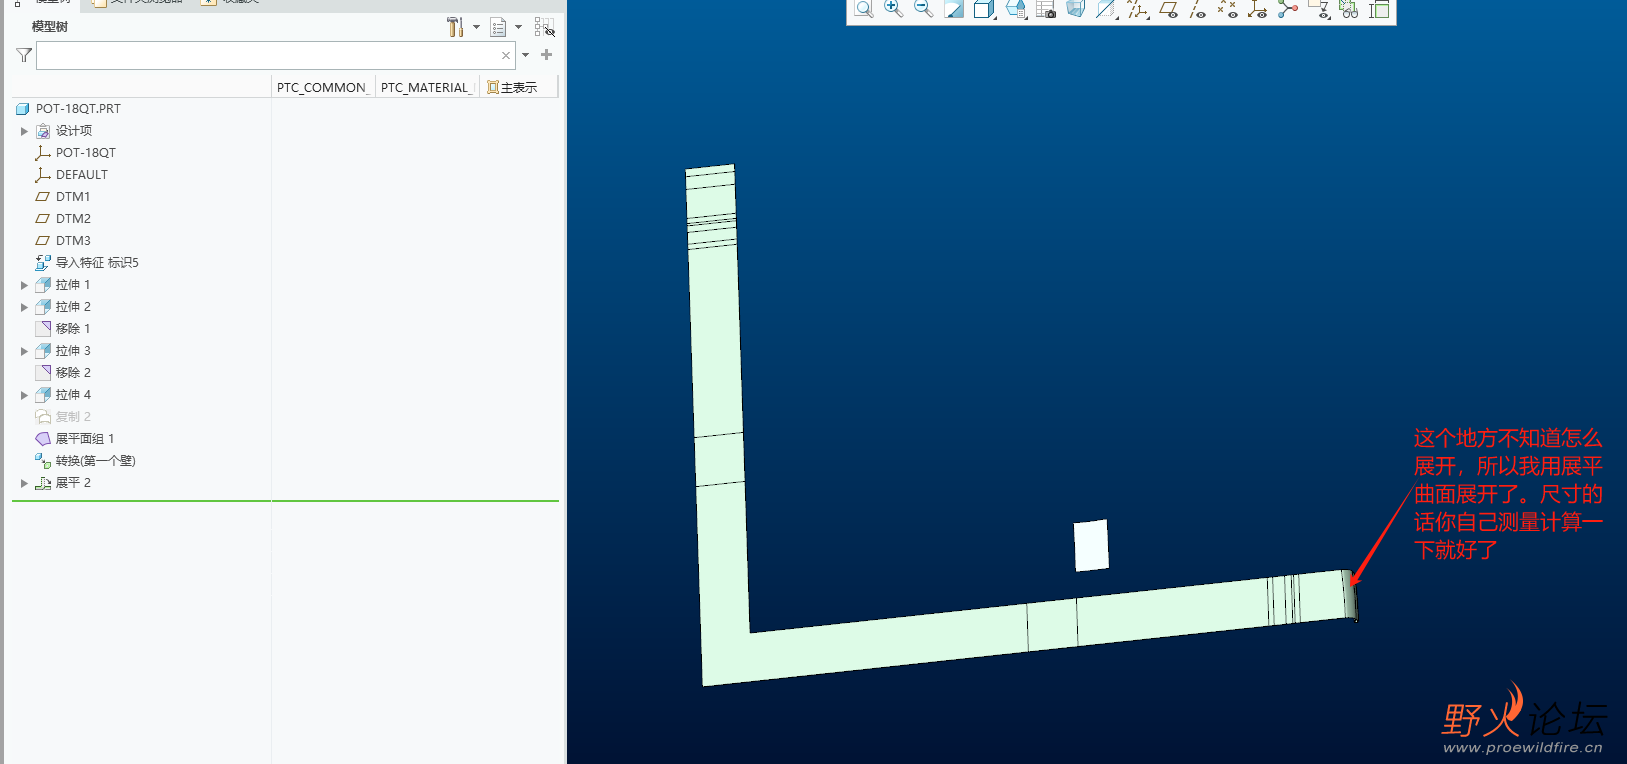
Task: Select the 移除 1 feature
Action: (73, 329)
